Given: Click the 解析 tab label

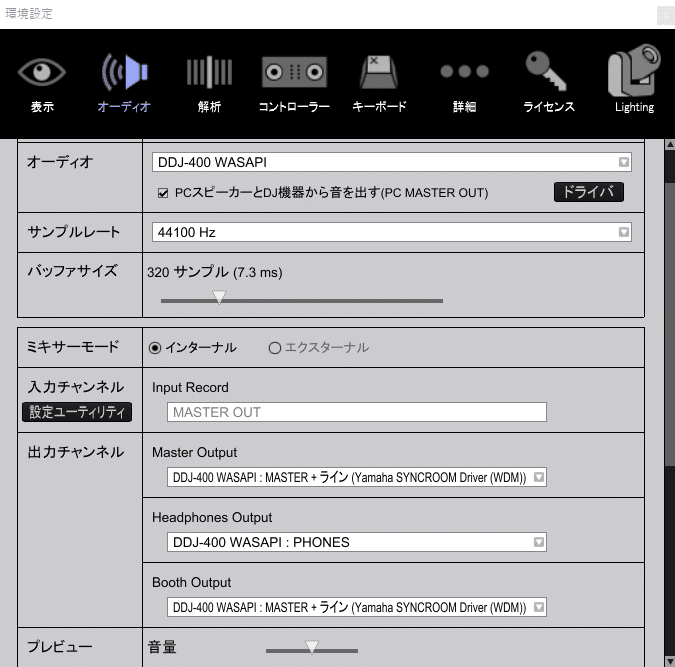Looking at the screenshot, I should (209, 107).
